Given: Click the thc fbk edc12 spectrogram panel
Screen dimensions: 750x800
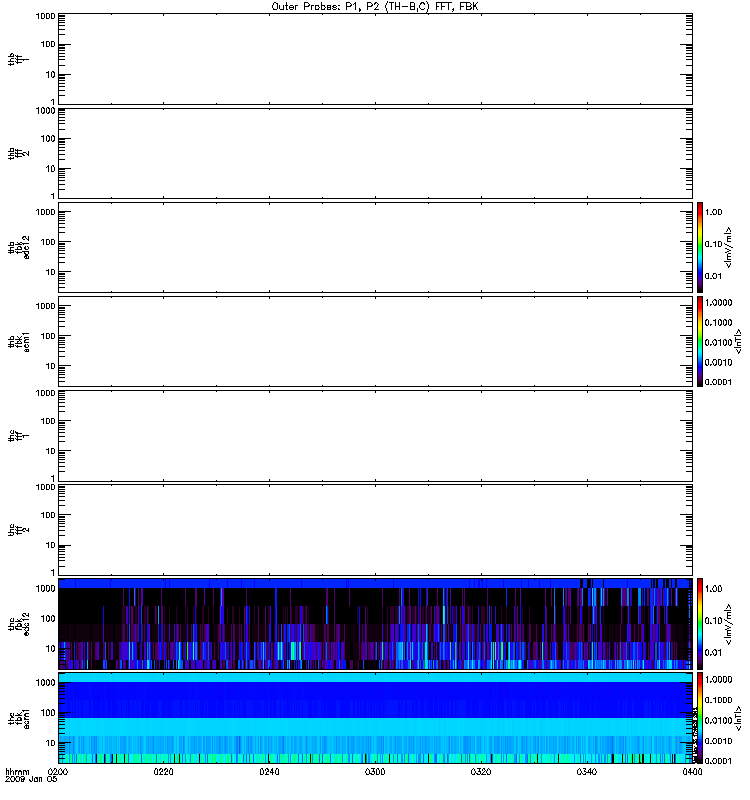Looking at the screenshot, I should coord(376,623).
